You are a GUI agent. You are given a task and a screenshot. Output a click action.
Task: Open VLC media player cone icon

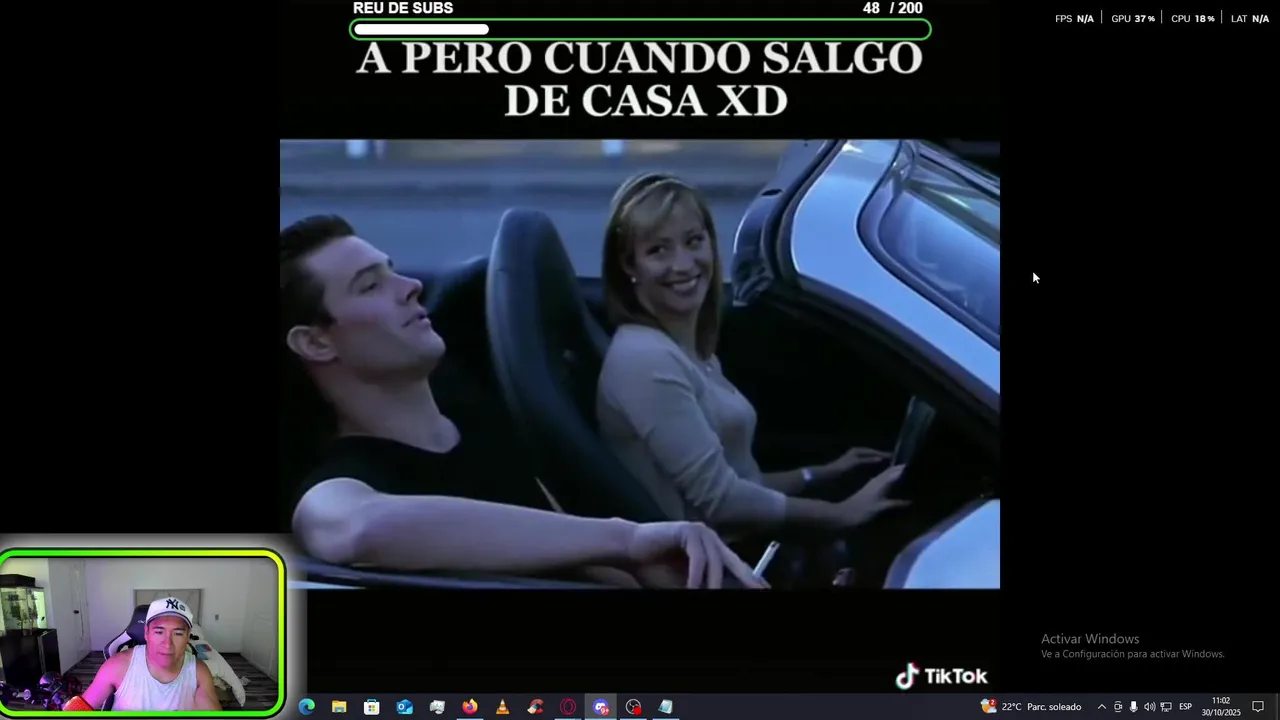pos(502,707)
